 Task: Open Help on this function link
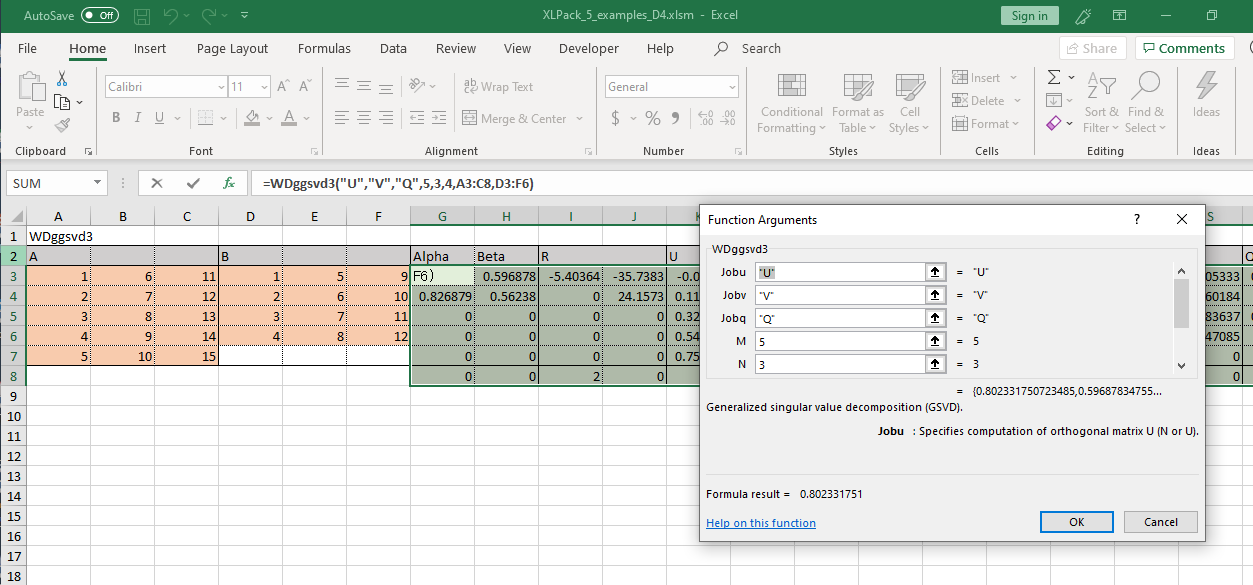[x=761, y=523]
